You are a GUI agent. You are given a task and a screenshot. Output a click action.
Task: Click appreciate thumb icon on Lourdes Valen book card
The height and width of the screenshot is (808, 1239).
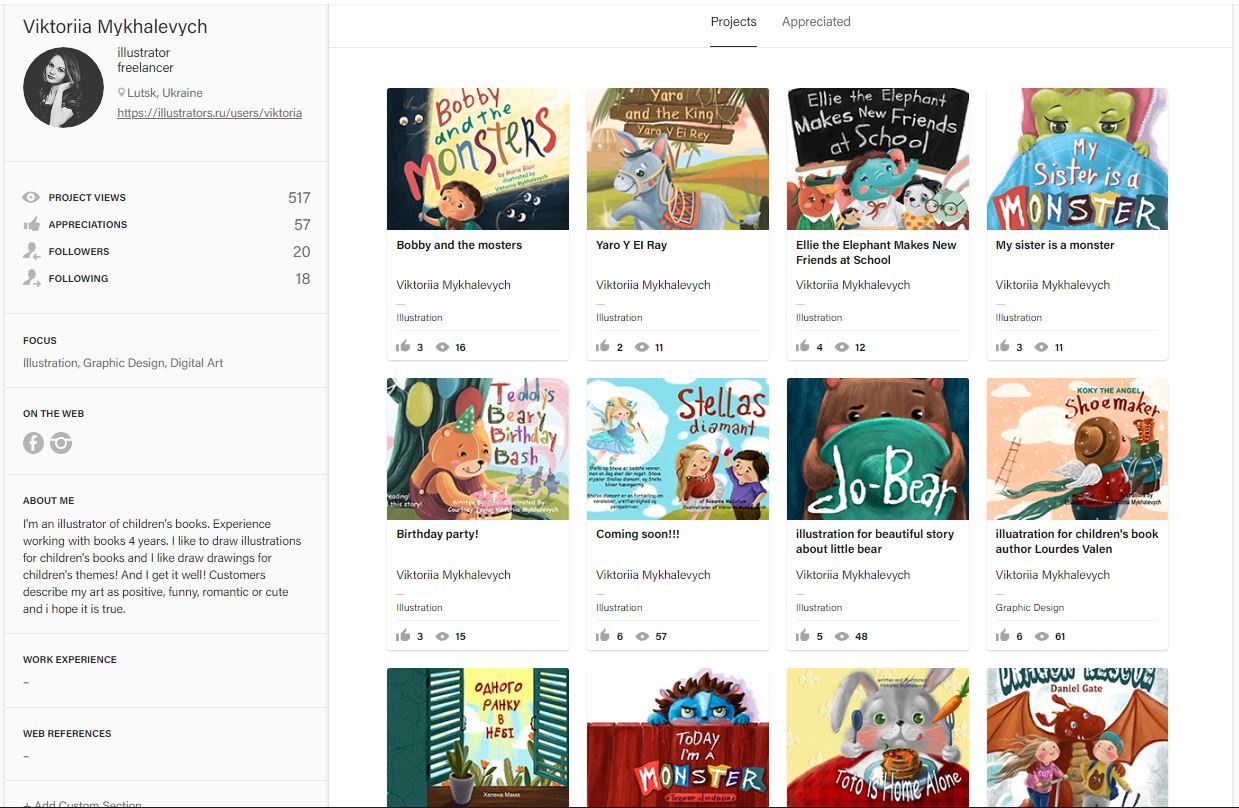(1004, 636)
